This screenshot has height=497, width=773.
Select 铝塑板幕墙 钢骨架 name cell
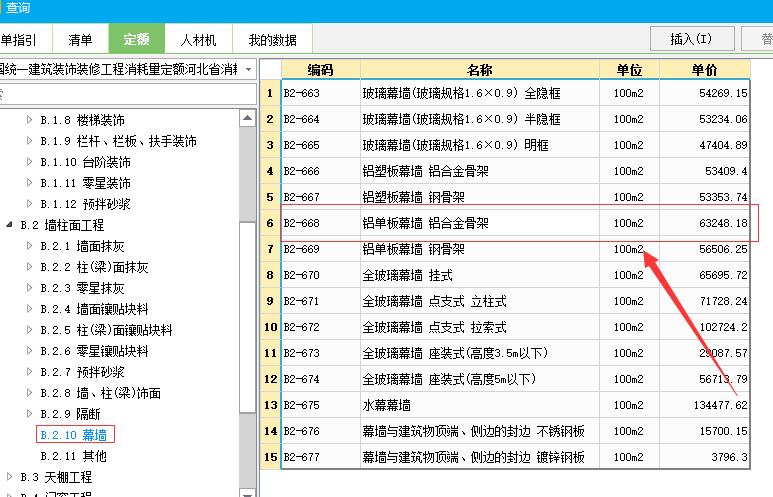[x=480, y=197]
